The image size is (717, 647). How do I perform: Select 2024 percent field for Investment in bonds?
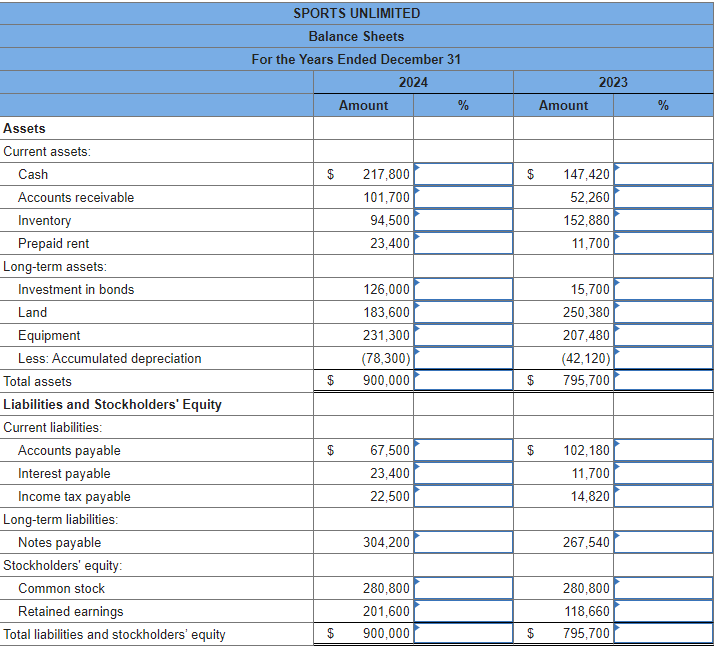(x=463, y=289)
